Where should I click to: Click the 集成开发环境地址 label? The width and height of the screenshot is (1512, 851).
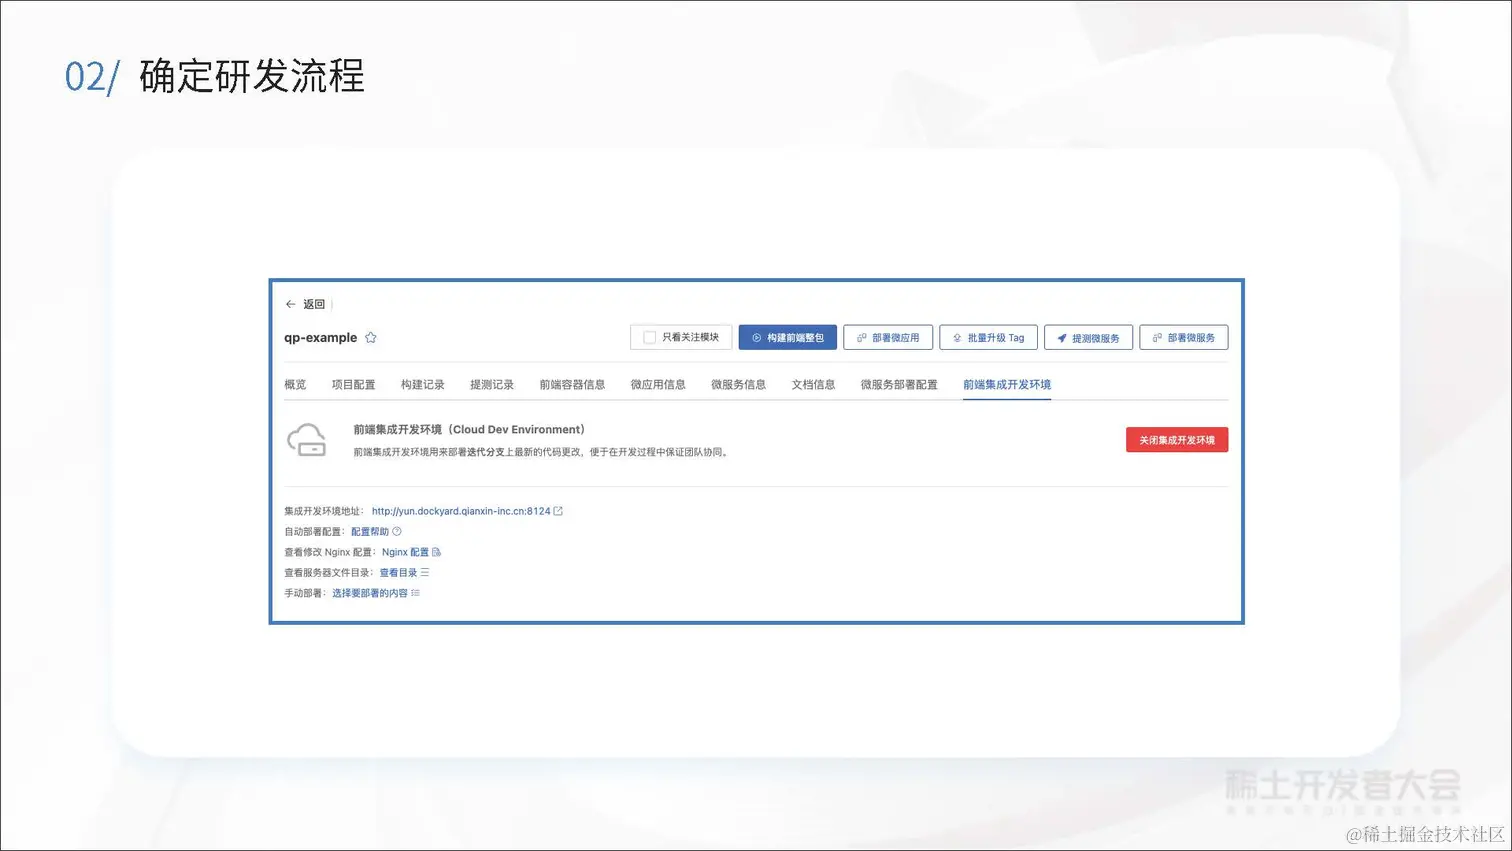tap(324, 511)
